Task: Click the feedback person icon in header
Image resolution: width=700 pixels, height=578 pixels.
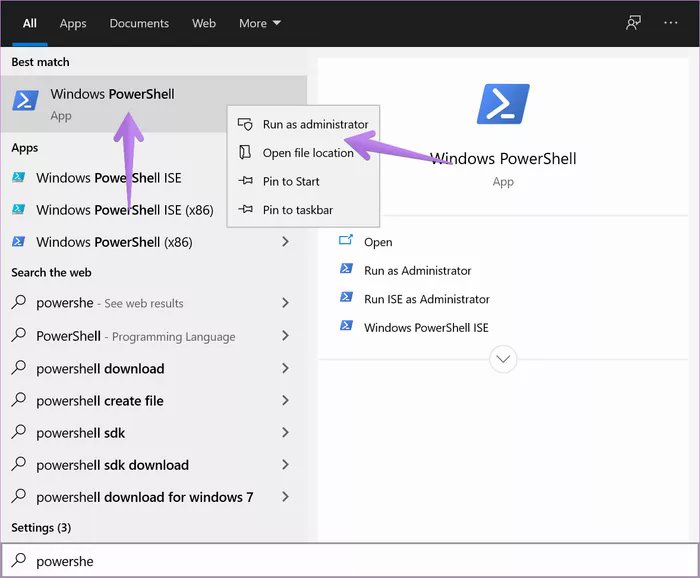Action: click(x=633, y=23)
